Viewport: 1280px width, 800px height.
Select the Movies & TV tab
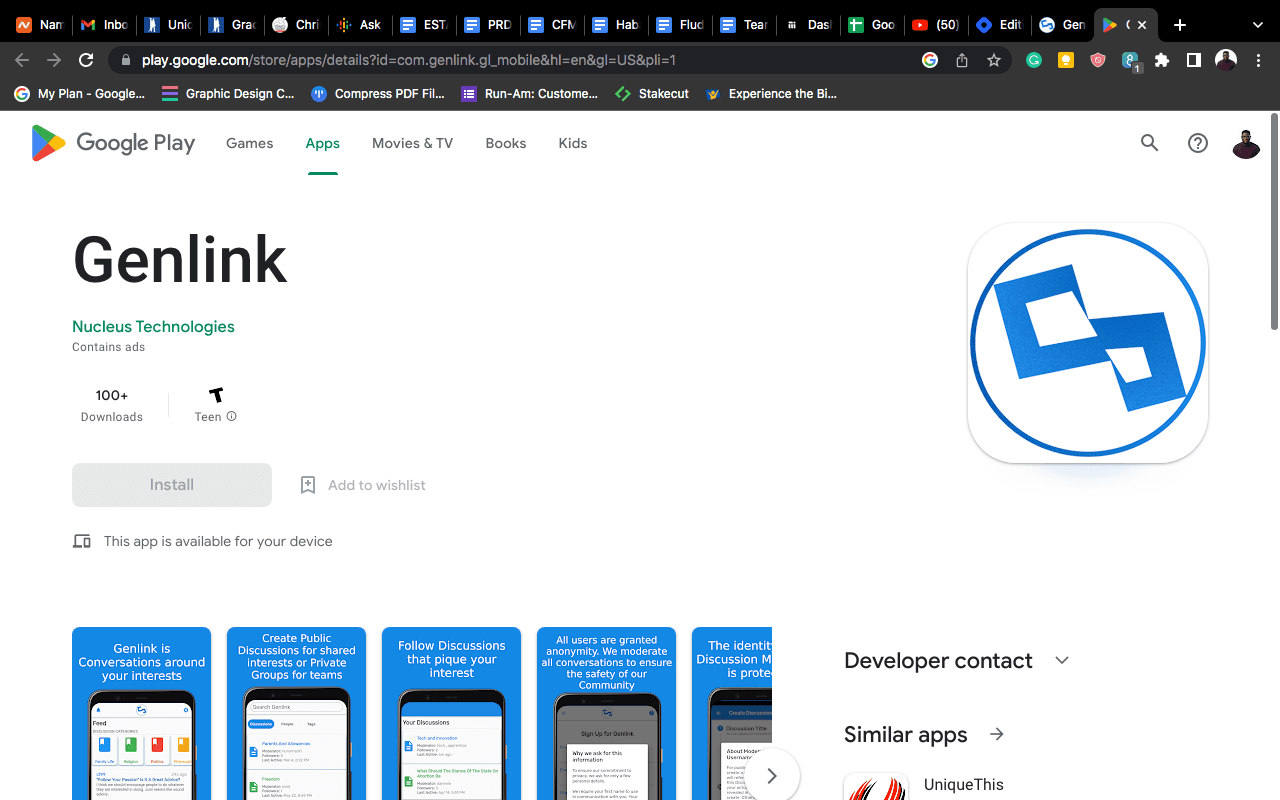click(x=412, y=143)
